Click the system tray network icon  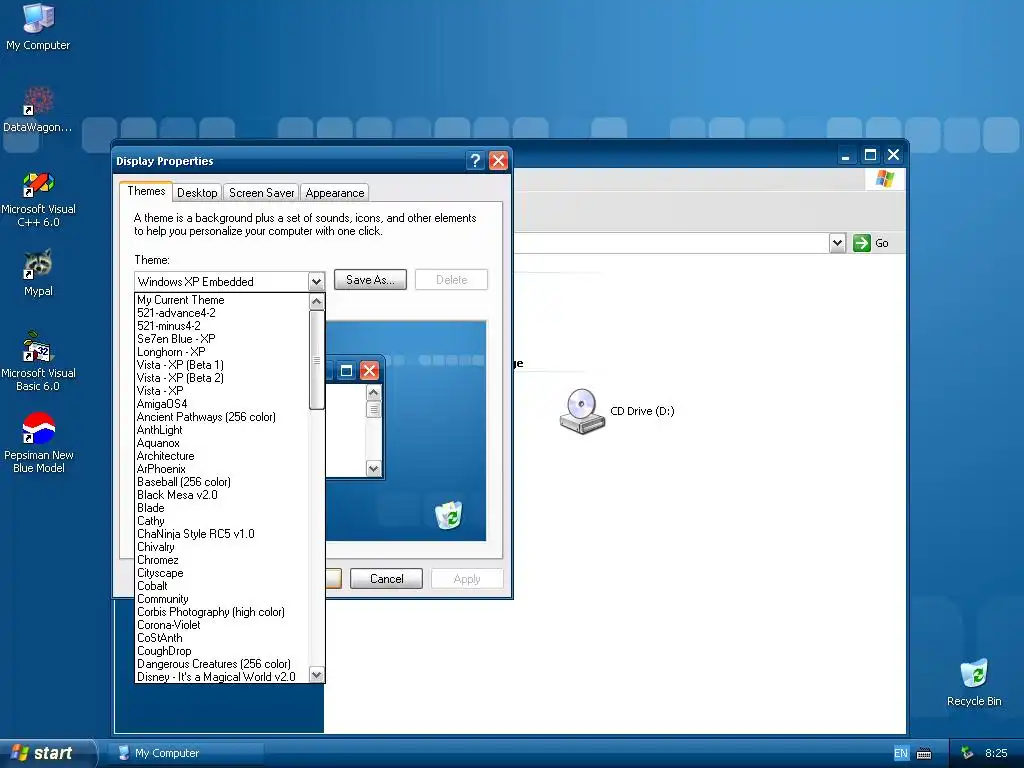click(x=967, y=753)
